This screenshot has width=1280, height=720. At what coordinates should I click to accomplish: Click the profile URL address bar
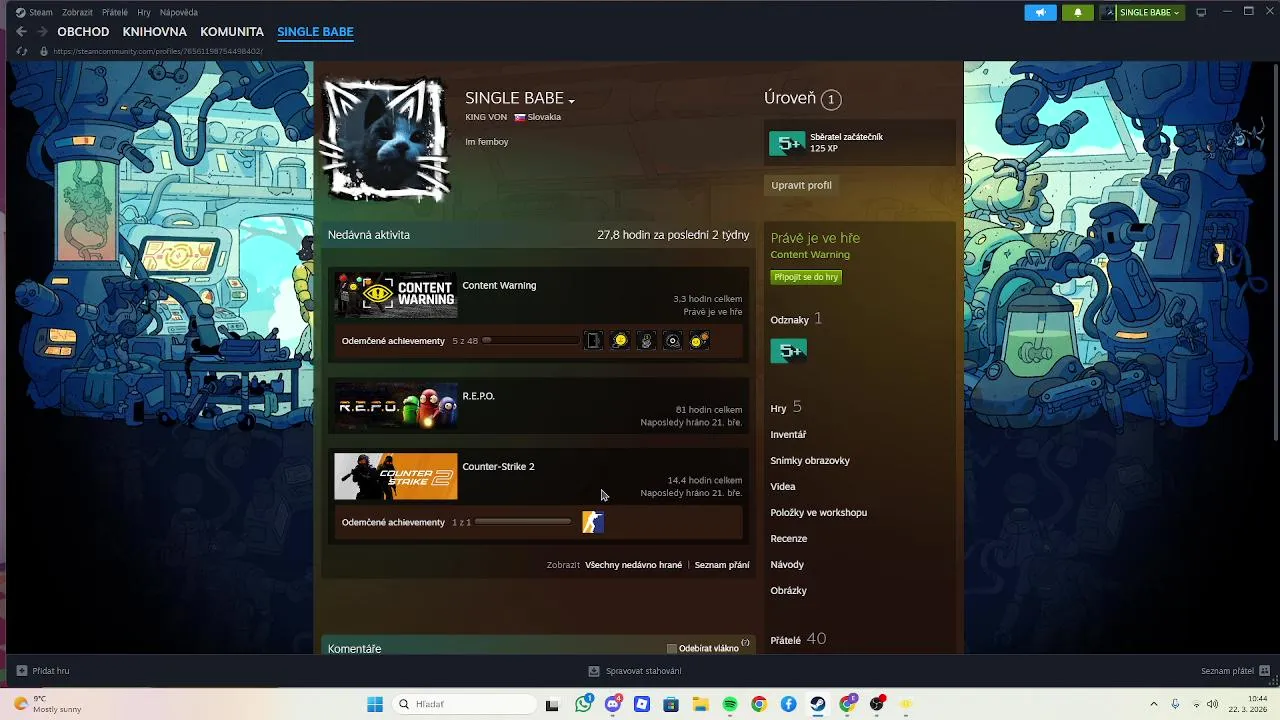click(158, 51)
